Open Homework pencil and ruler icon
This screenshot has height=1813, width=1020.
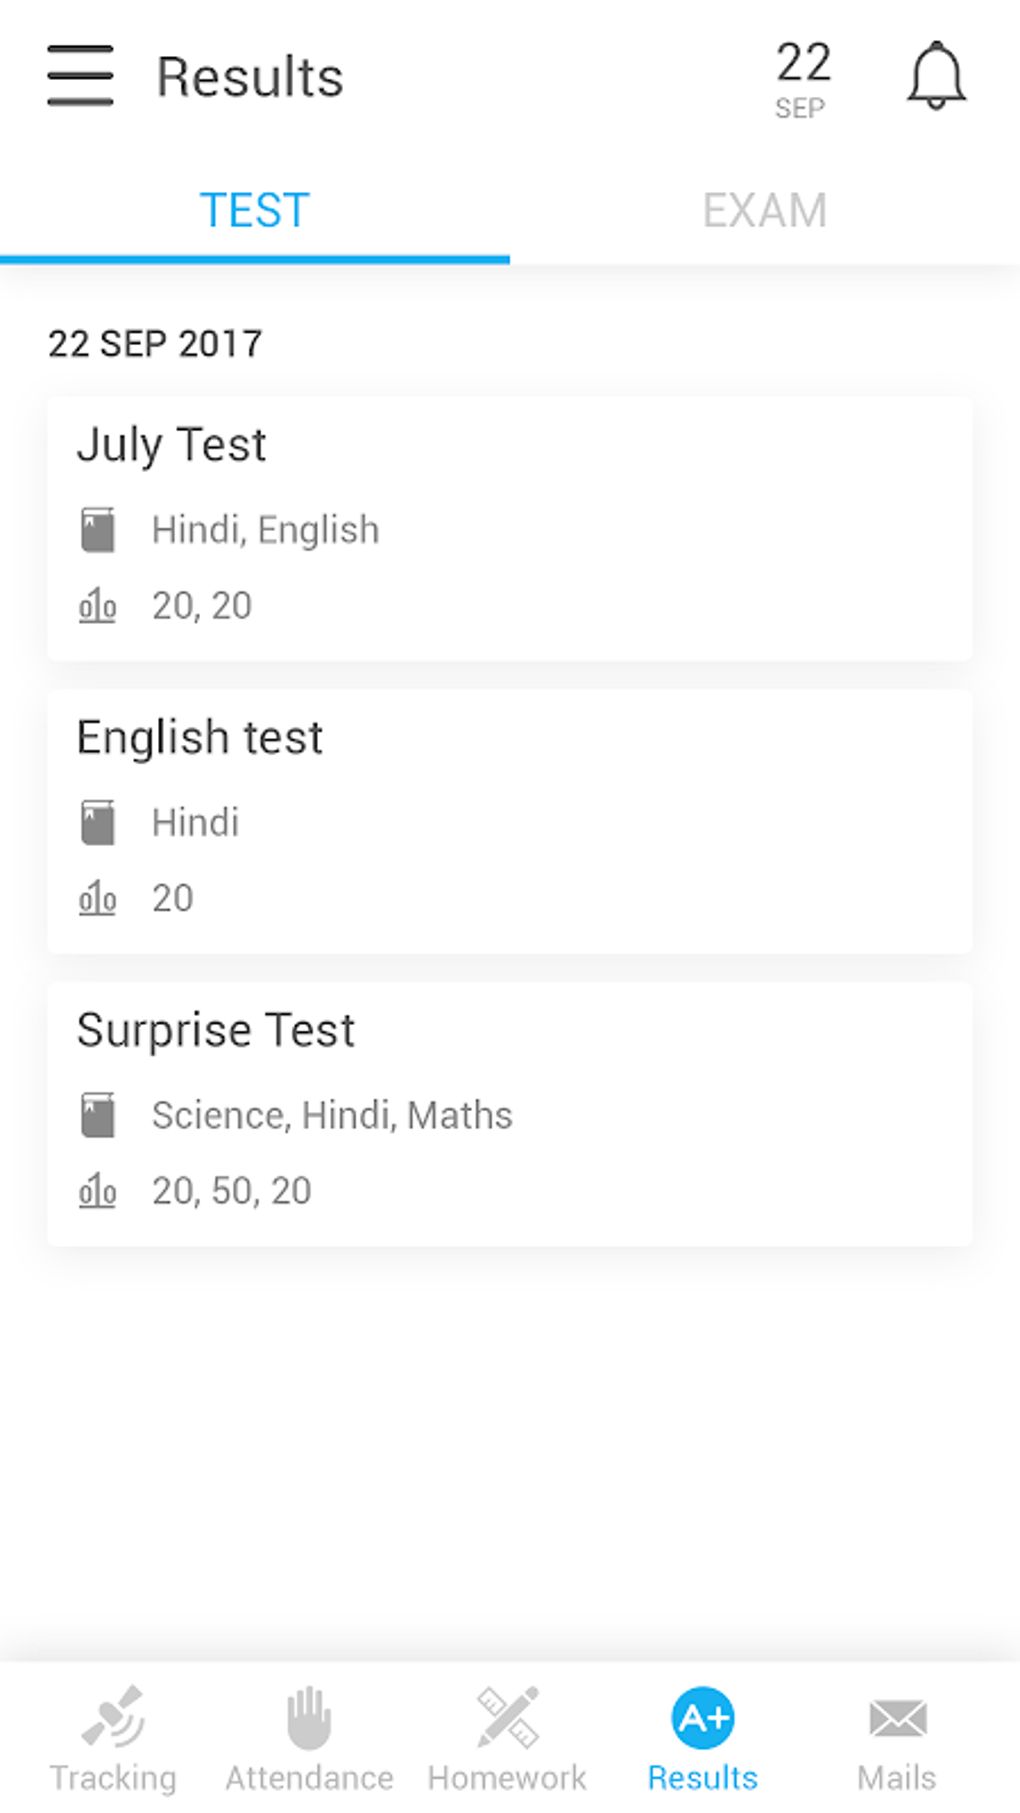point(508,1717)
